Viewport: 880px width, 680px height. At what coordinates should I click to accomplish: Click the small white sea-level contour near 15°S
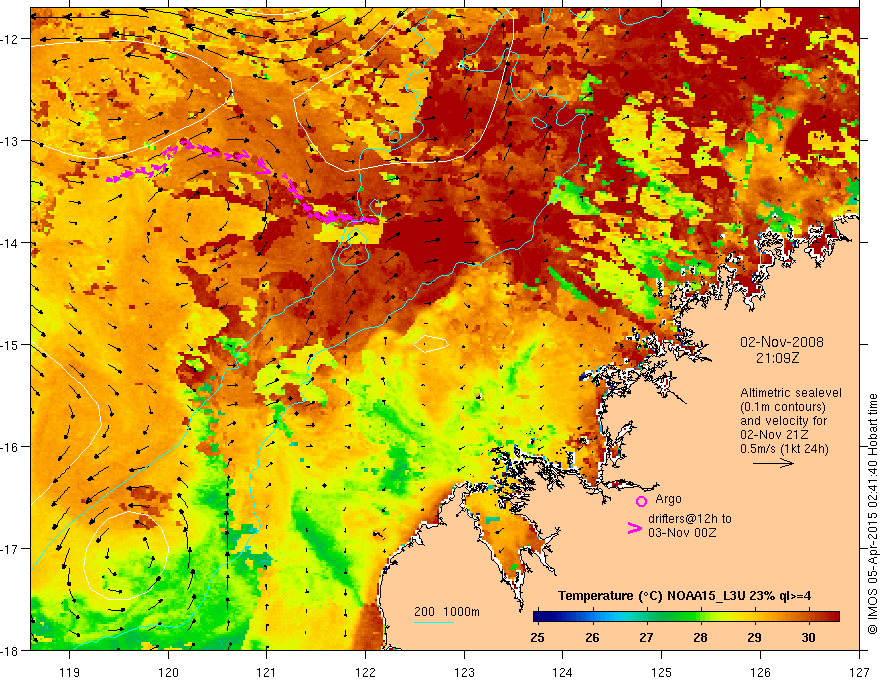pos(431,343)
